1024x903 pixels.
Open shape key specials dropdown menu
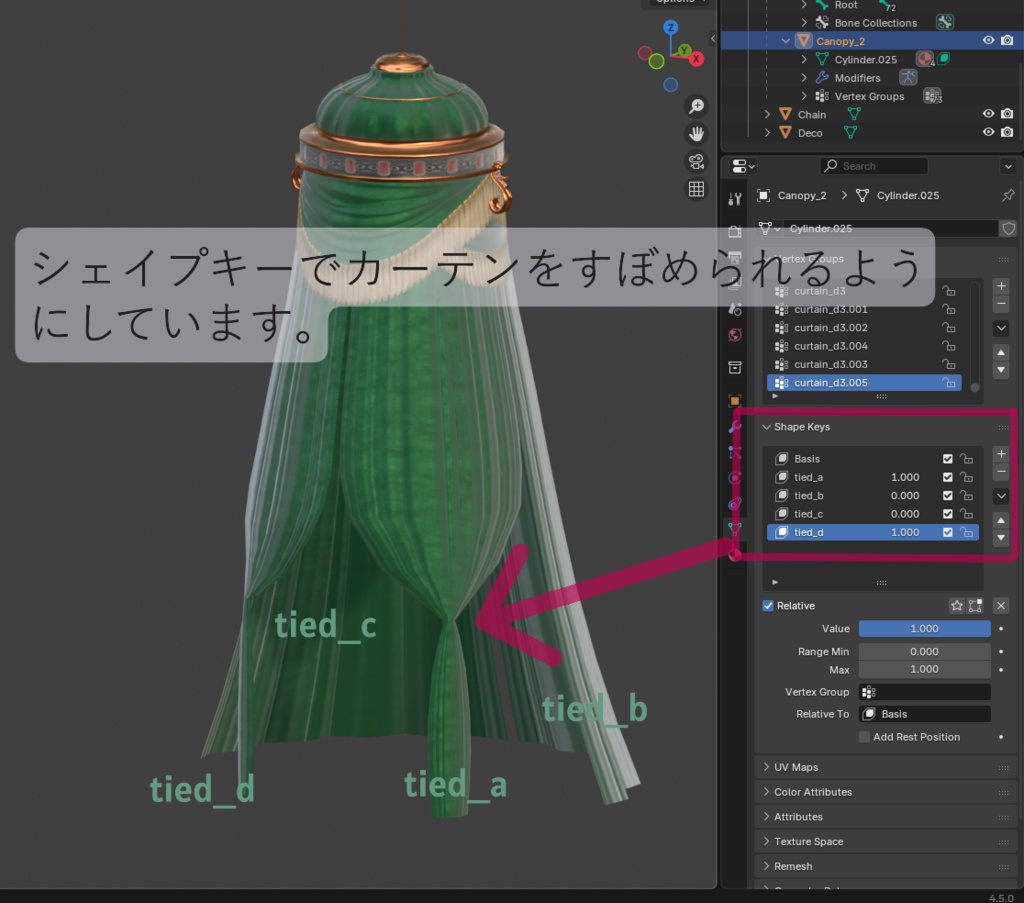tap(1001, 496)
